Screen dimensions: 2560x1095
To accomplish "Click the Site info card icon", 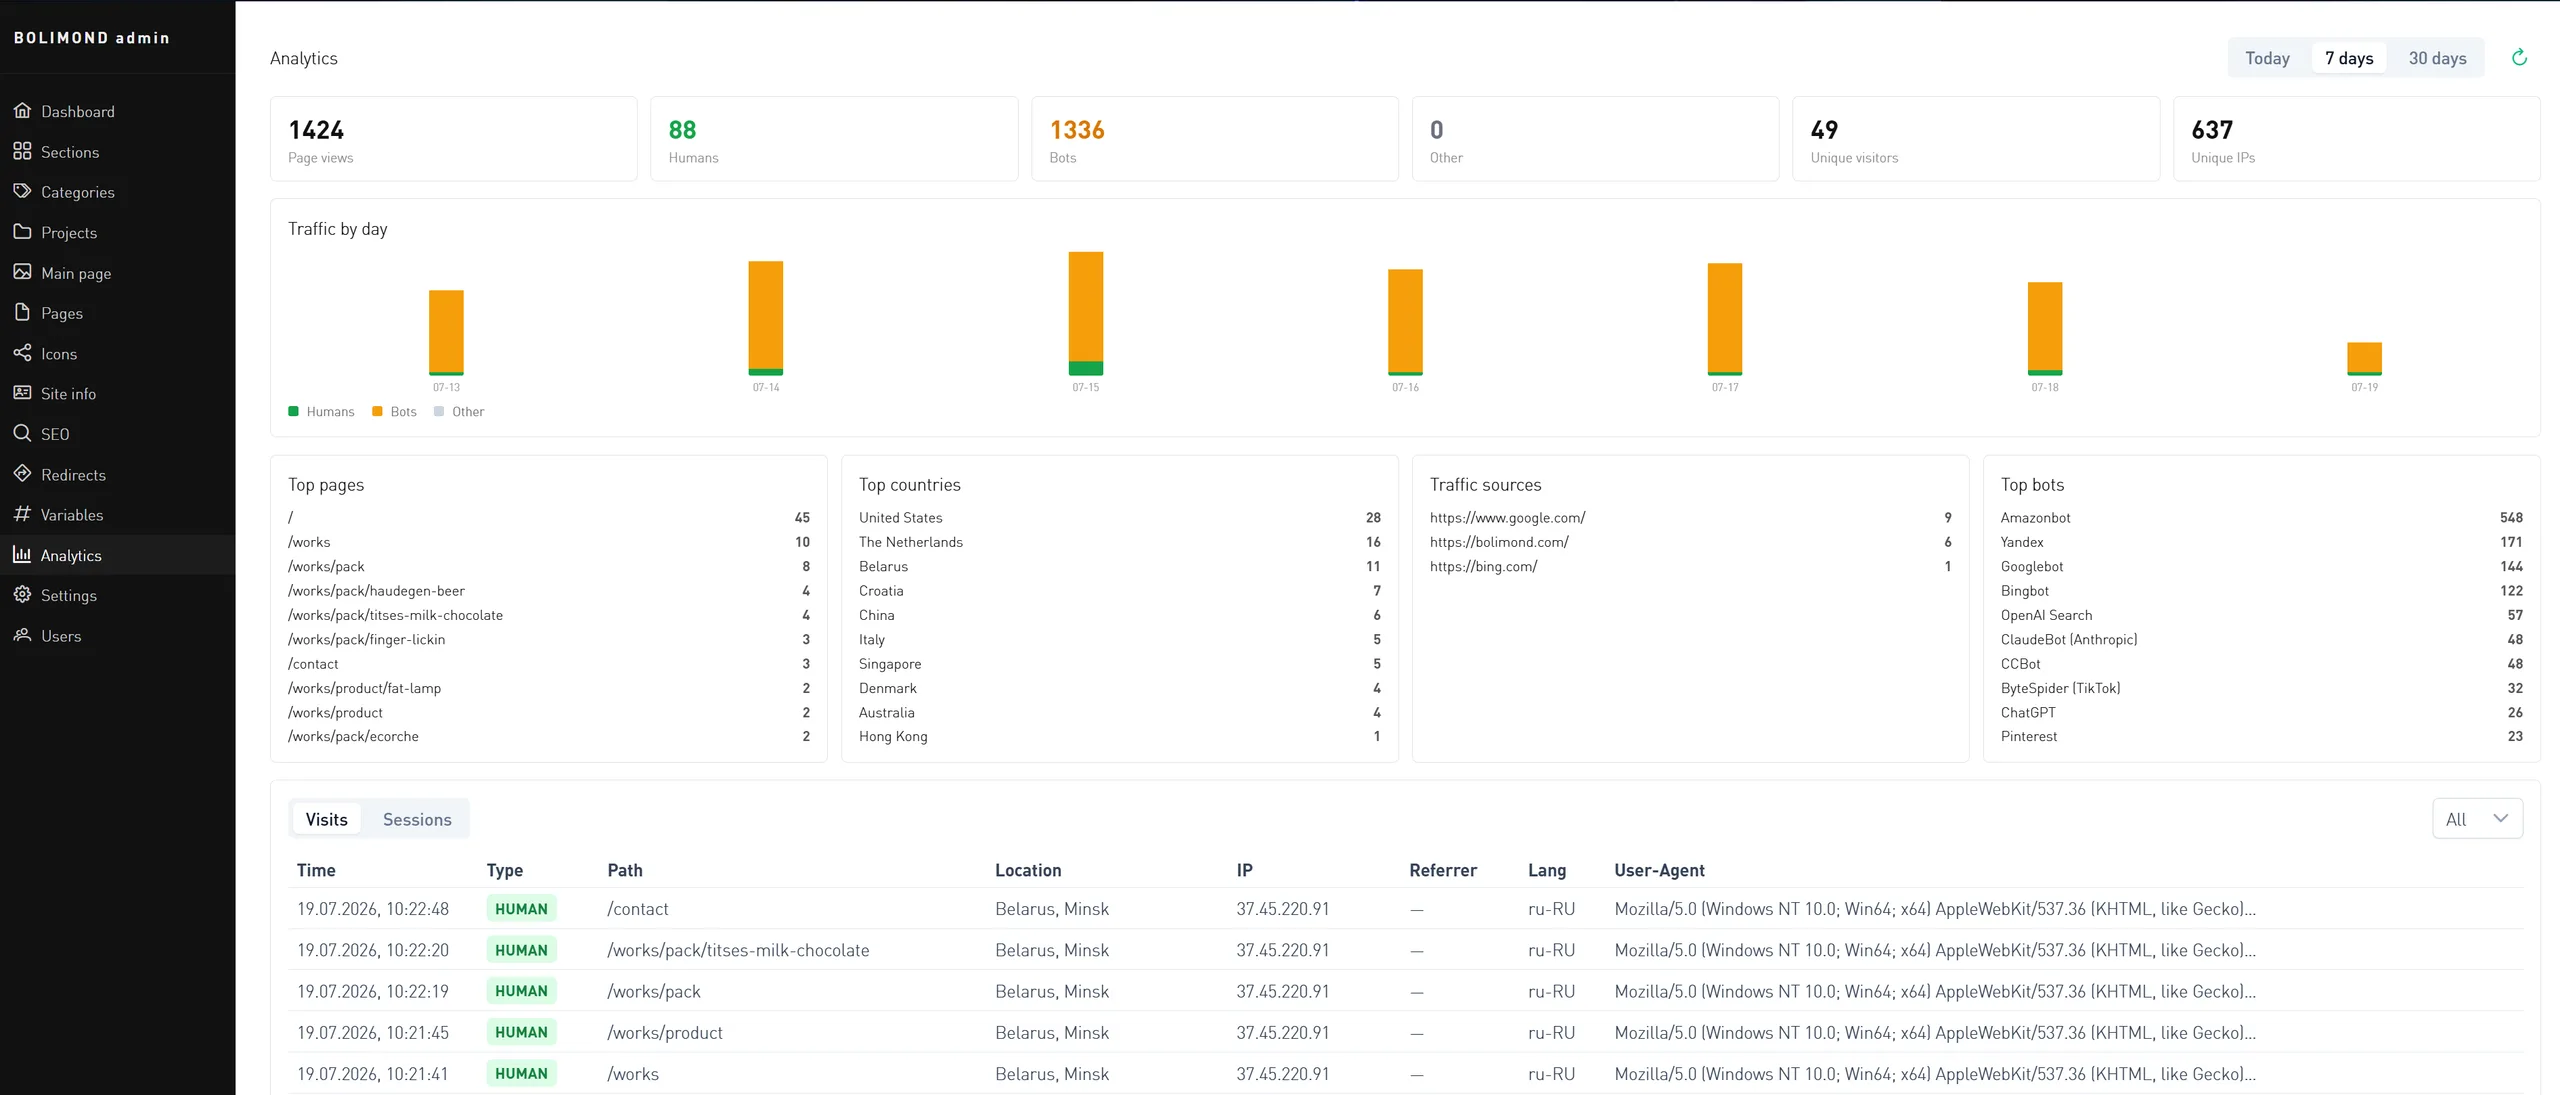I will coord(22,393).
